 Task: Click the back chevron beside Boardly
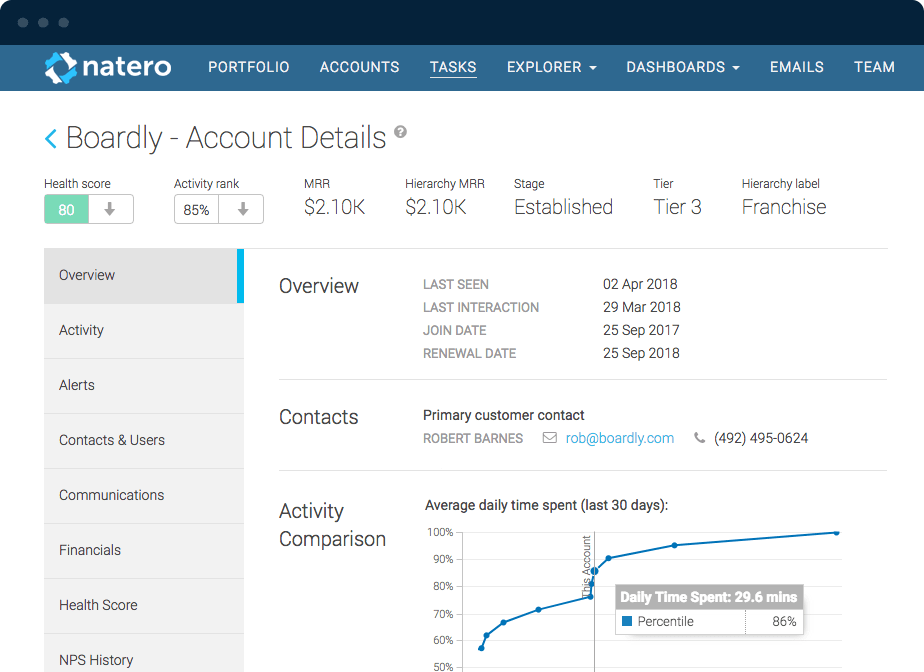click(x=51, y=139)
